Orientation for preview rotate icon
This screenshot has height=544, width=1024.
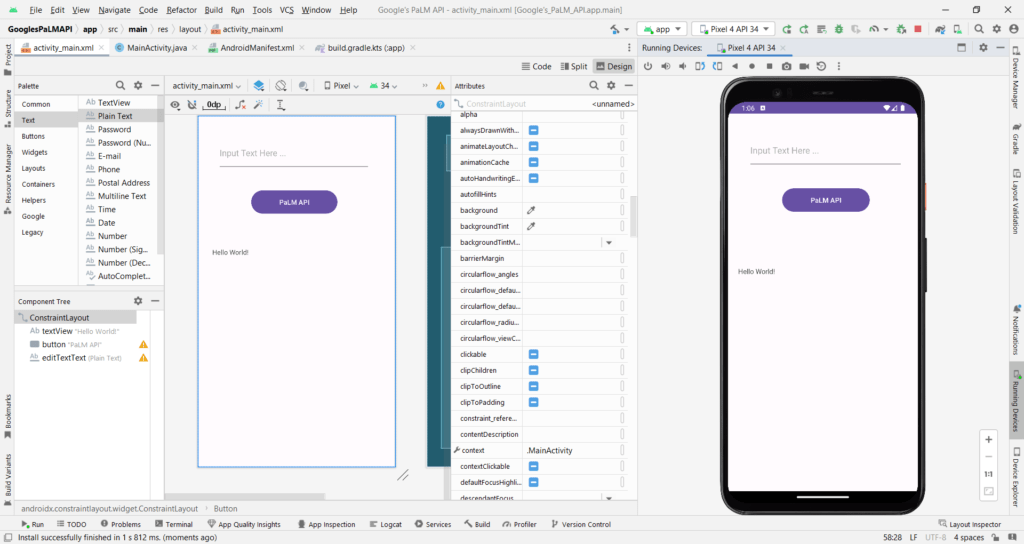point(281,86)
